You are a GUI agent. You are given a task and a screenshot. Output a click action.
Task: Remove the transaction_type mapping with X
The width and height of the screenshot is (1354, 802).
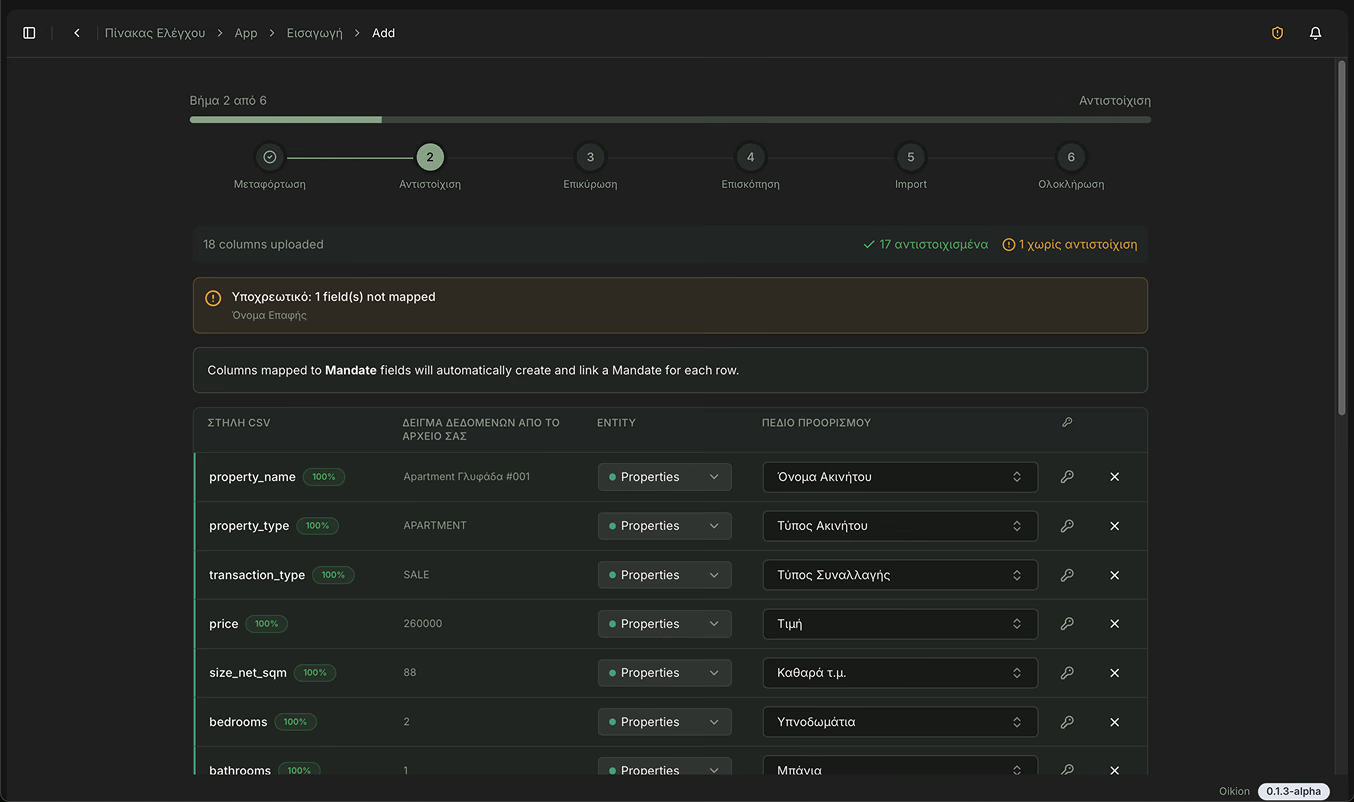click(x=1115, y=575)
